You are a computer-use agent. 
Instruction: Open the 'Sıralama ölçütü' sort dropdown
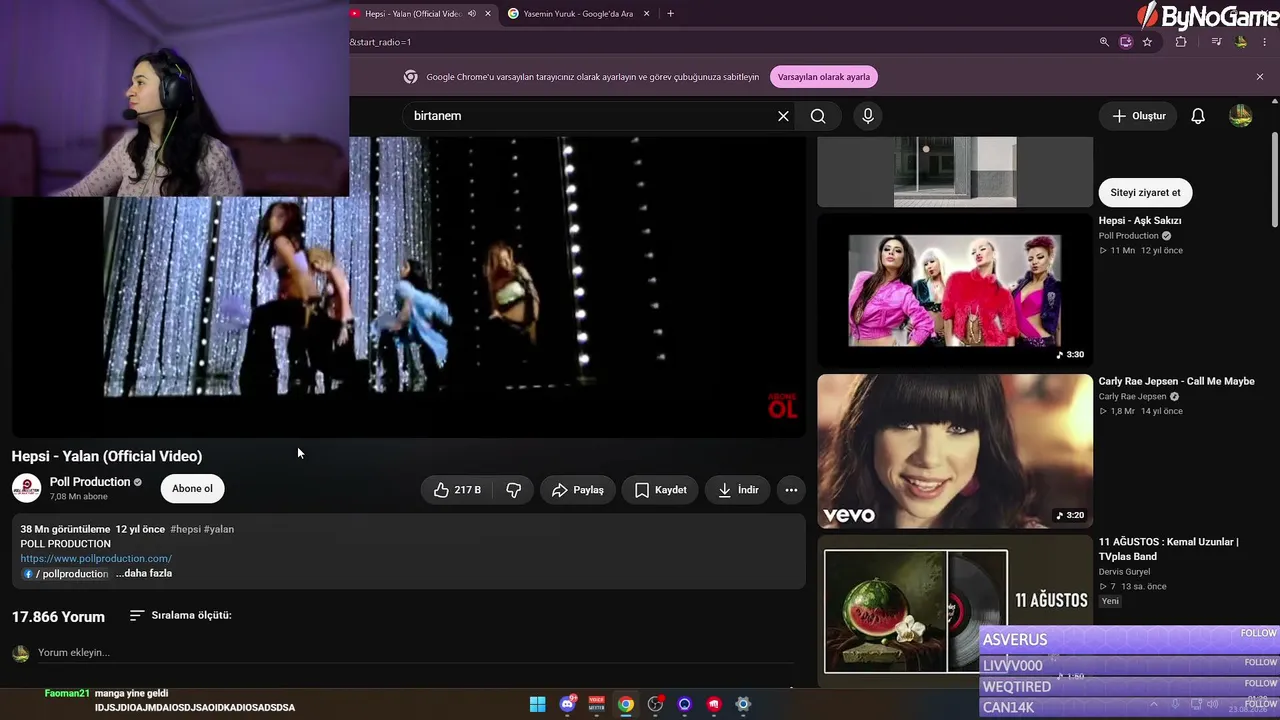181,615
